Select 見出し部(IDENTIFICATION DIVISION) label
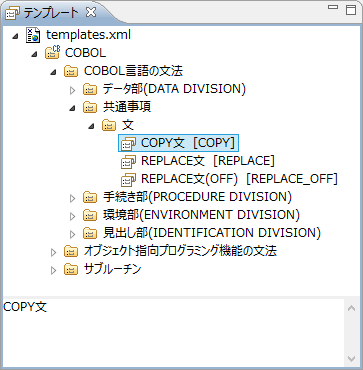The height and width of the screenshot is (370, 363). tap(212, 233)
